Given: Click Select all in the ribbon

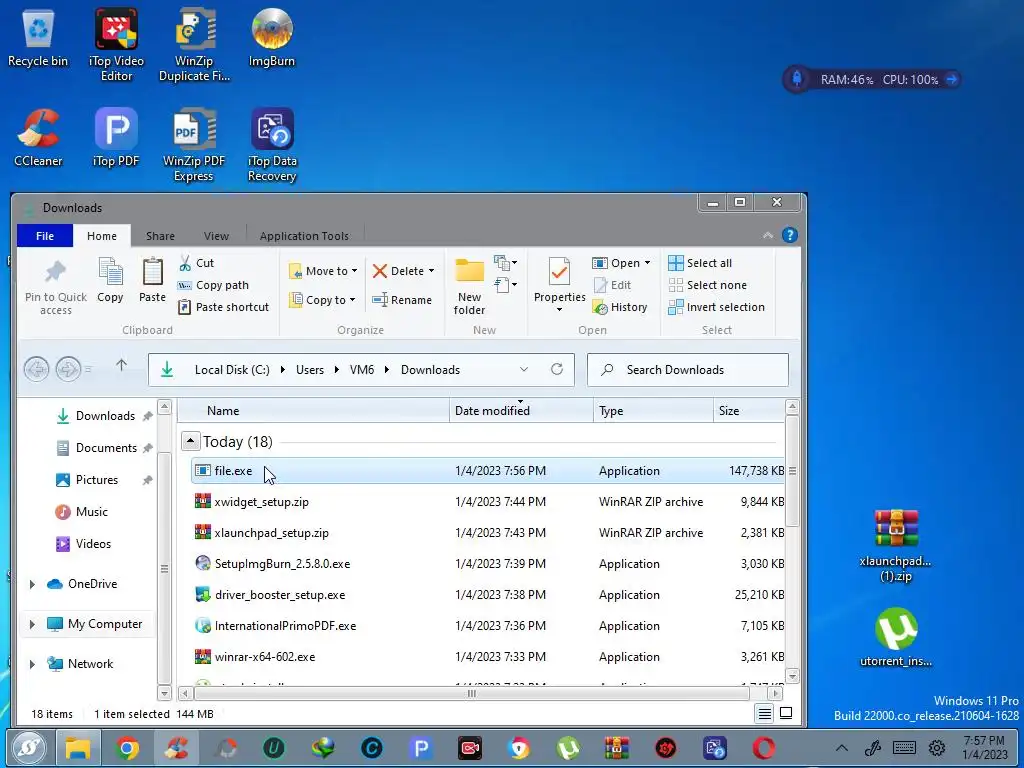Looking at the screenshot, I should (x=700, y=263).
